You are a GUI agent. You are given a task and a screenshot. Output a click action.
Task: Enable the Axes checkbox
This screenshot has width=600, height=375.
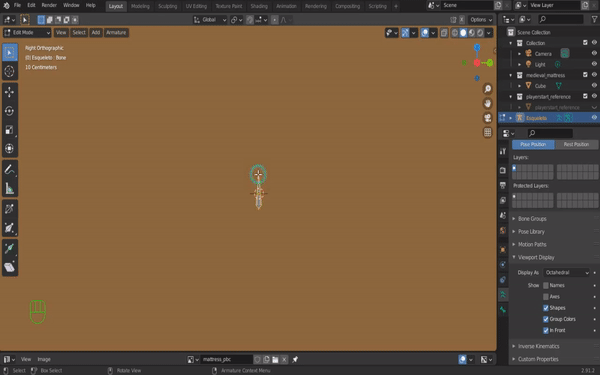tap(546, 297)
